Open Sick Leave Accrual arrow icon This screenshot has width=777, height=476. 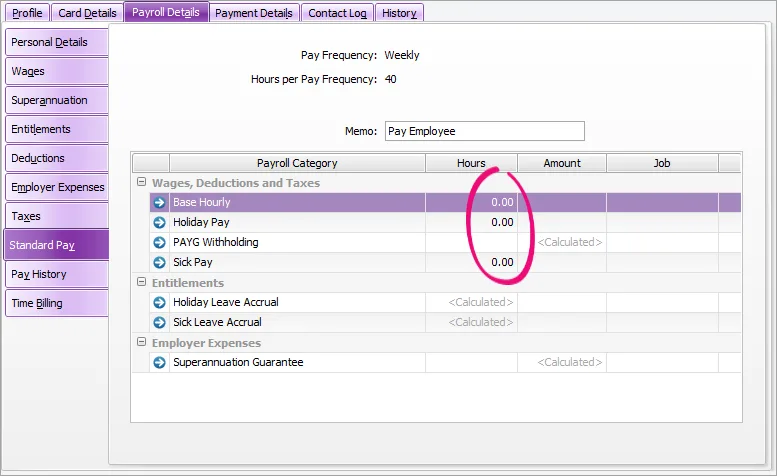point(159,322)
